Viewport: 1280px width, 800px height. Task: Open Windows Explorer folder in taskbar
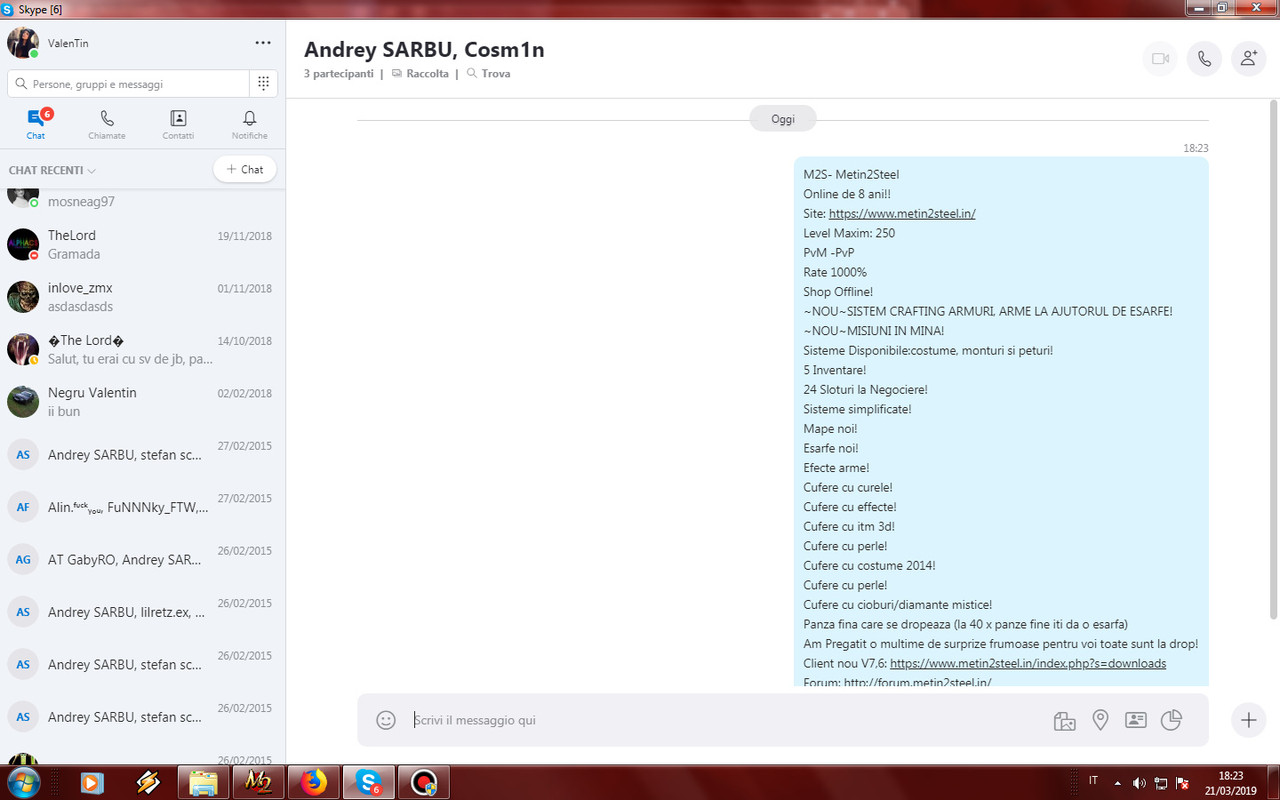pyautogui.click(x=204, y=782)
